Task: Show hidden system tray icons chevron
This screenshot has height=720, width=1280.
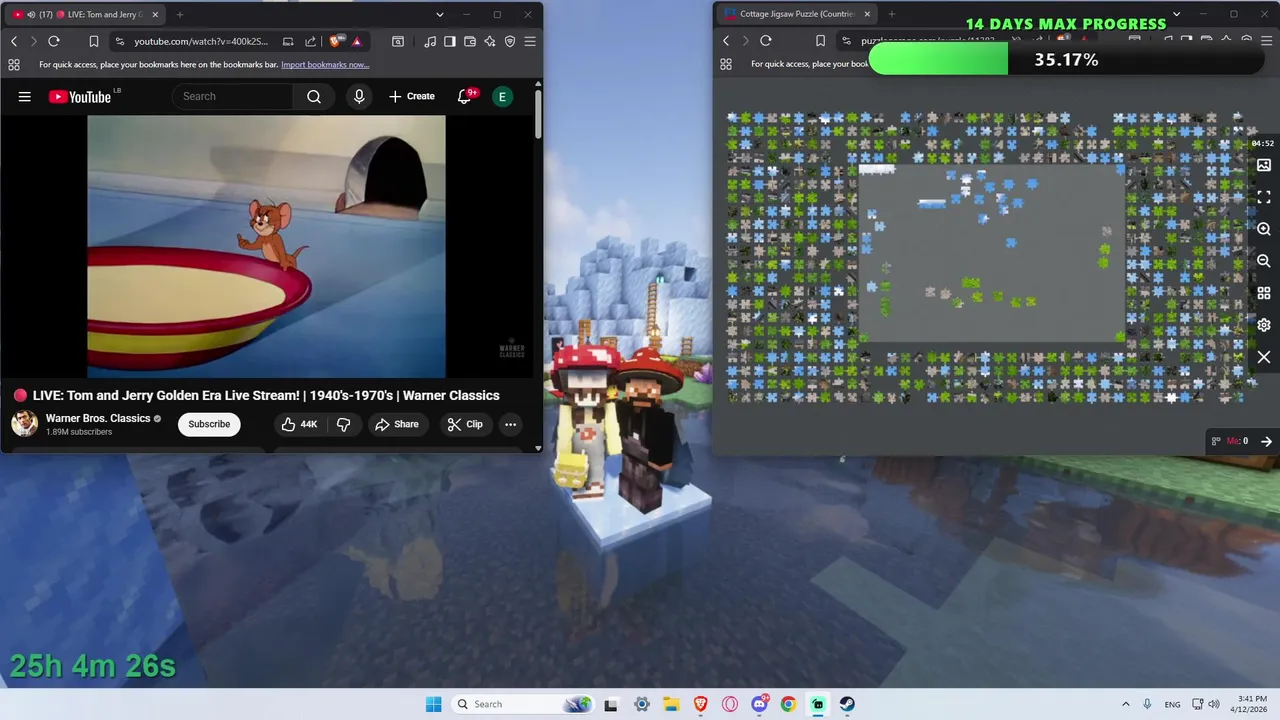Action: click(x=1125, y=704)
